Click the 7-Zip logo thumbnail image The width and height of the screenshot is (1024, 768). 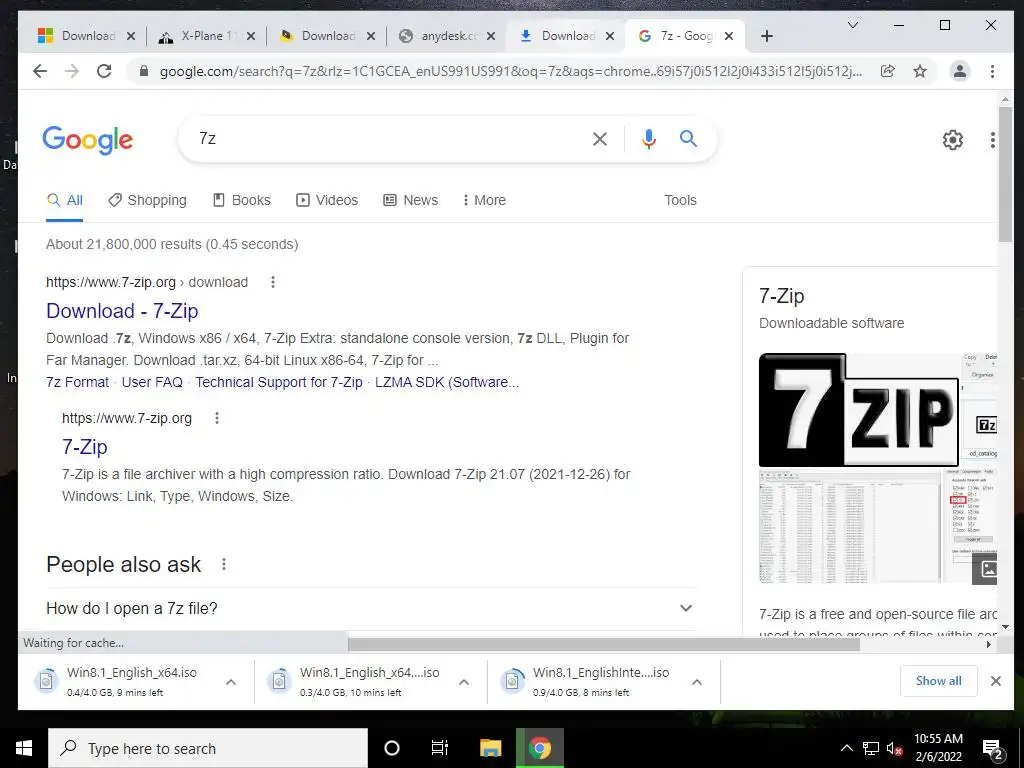tap(859, 410)
